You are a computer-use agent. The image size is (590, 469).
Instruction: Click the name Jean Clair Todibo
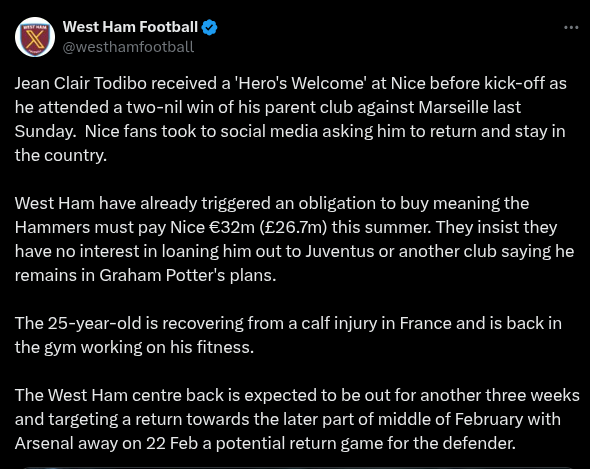pos(81,83)
